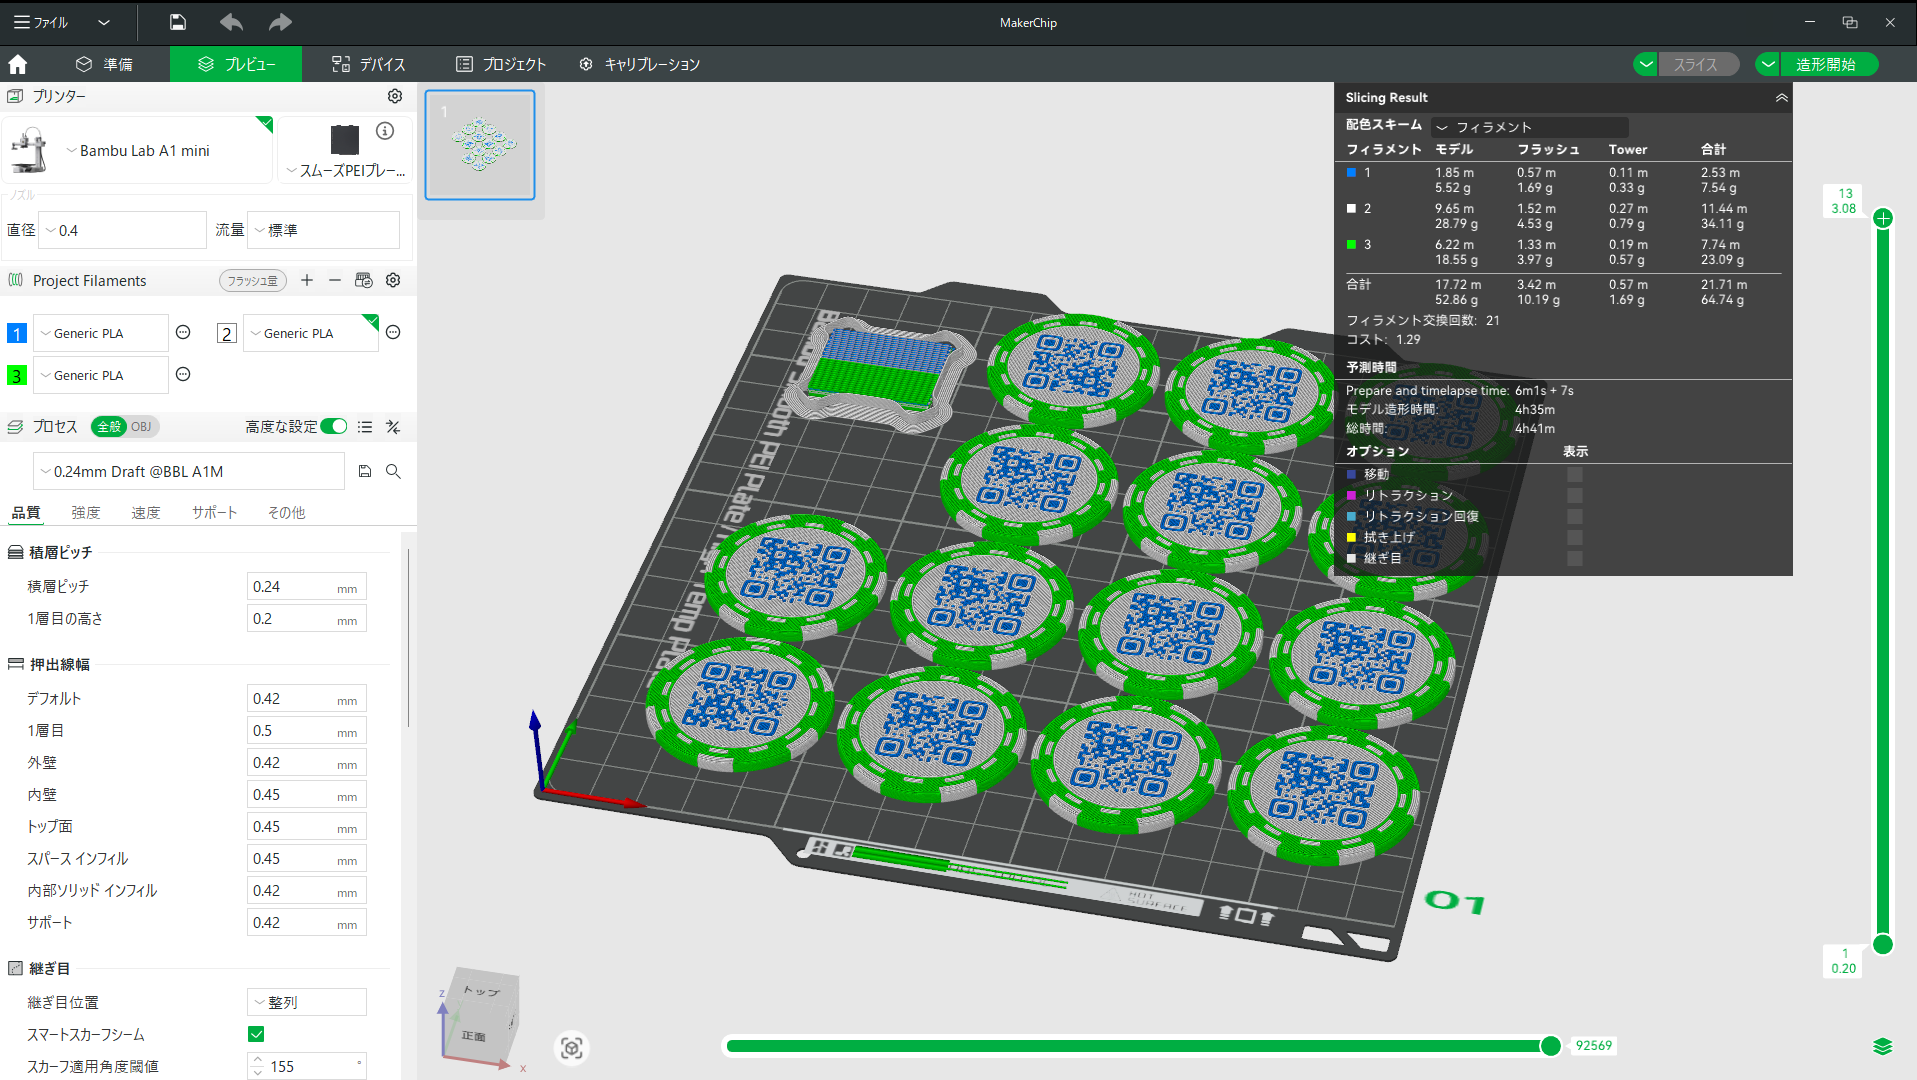Click the フラッシュ量 button
1917x1080 pixels.
[x=253, y=281]
